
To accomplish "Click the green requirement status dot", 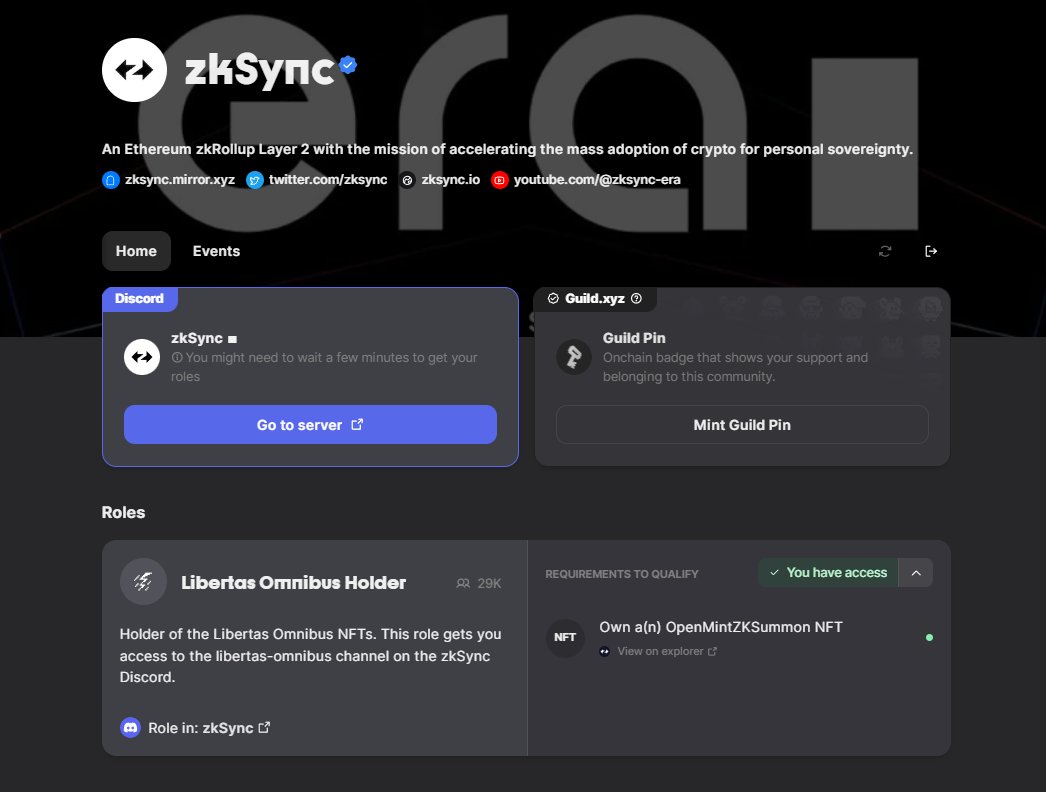I will point(929,638).
